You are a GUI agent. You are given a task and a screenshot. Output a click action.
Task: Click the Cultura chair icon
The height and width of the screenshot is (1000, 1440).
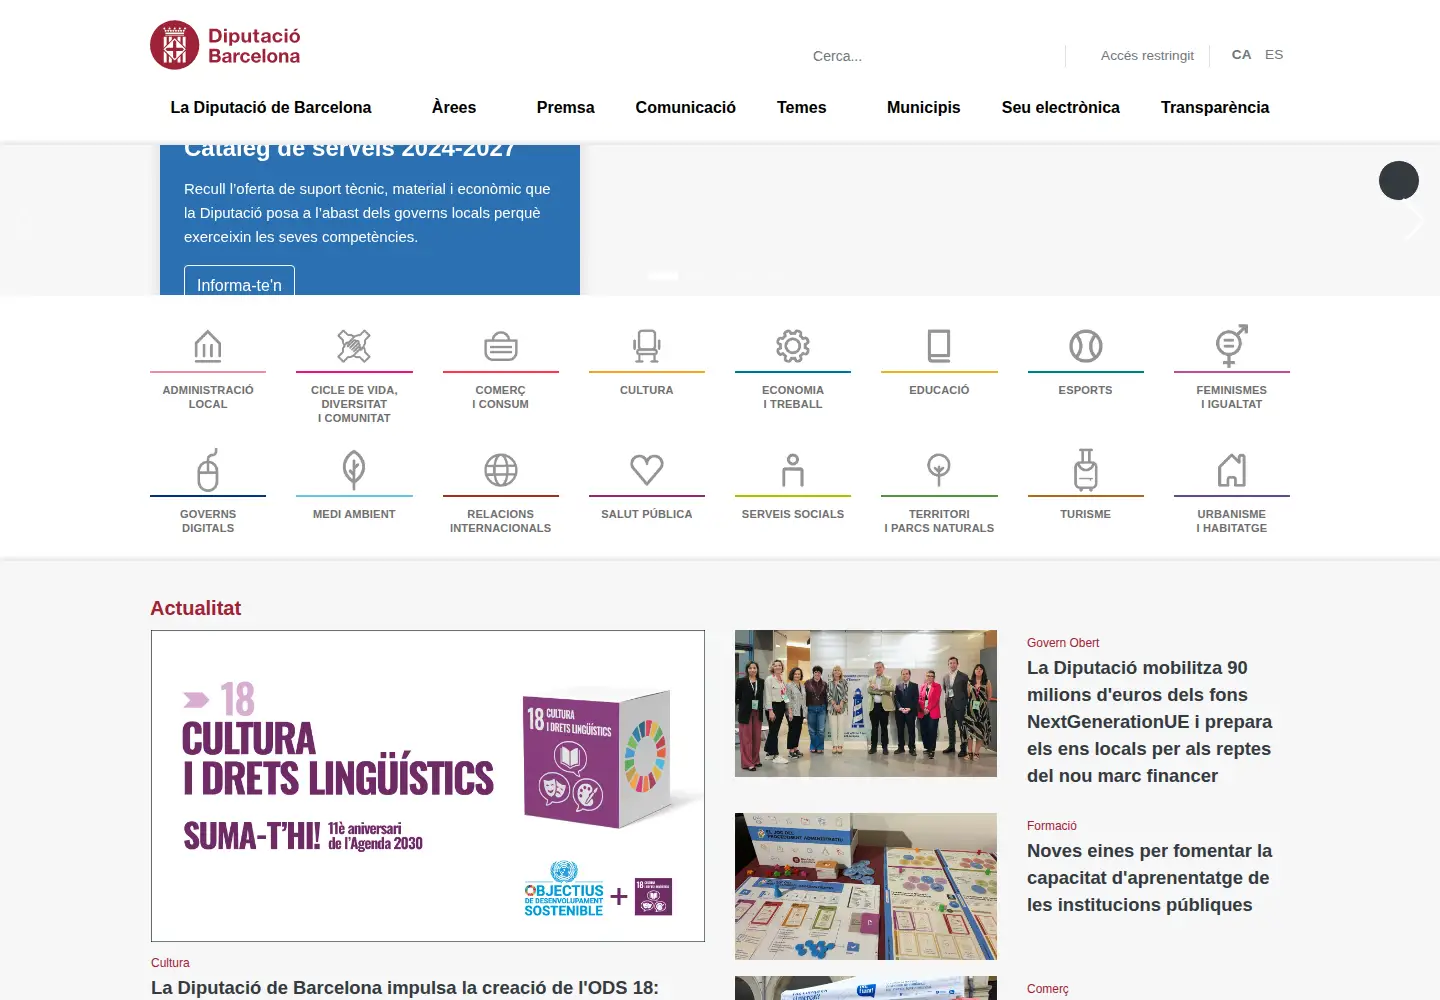tap(647, 347)
